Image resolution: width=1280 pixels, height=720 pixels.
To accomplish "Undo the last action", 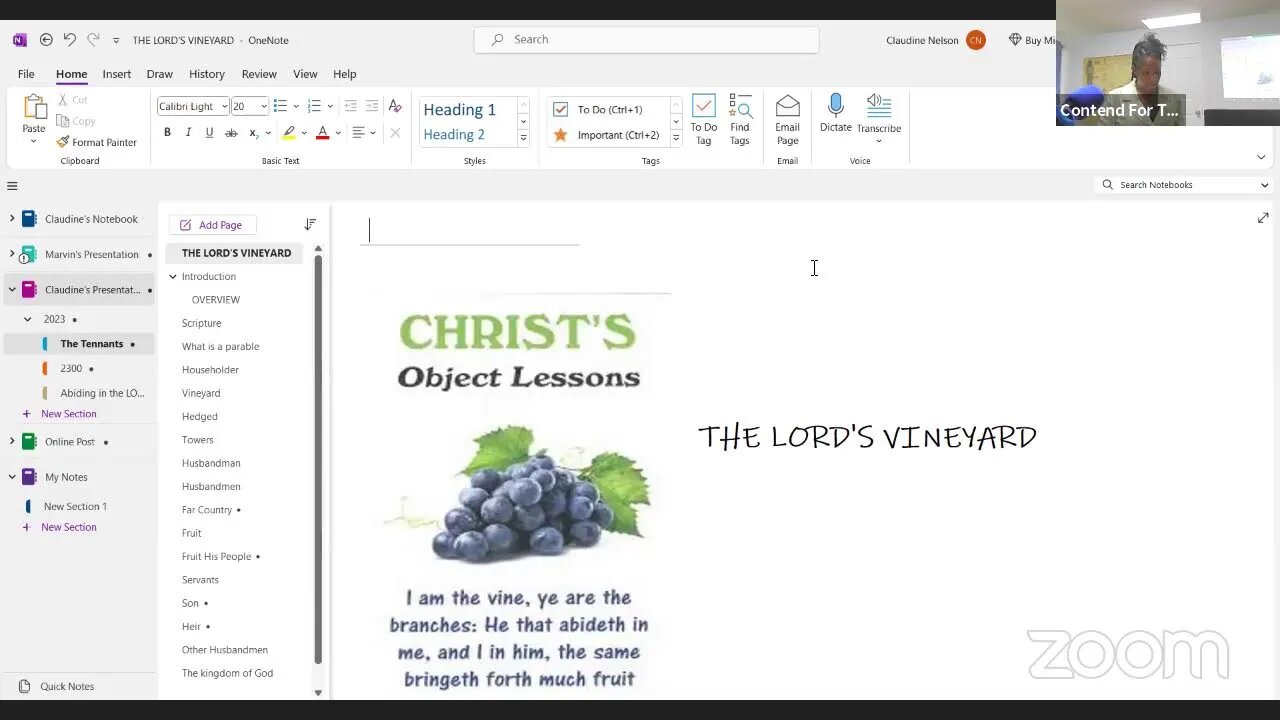I will (69, 40).
